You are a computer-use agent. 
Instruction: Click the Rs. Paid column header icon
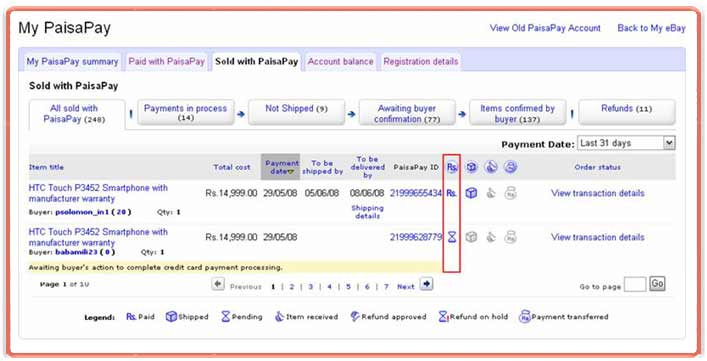tap(452, 167)
